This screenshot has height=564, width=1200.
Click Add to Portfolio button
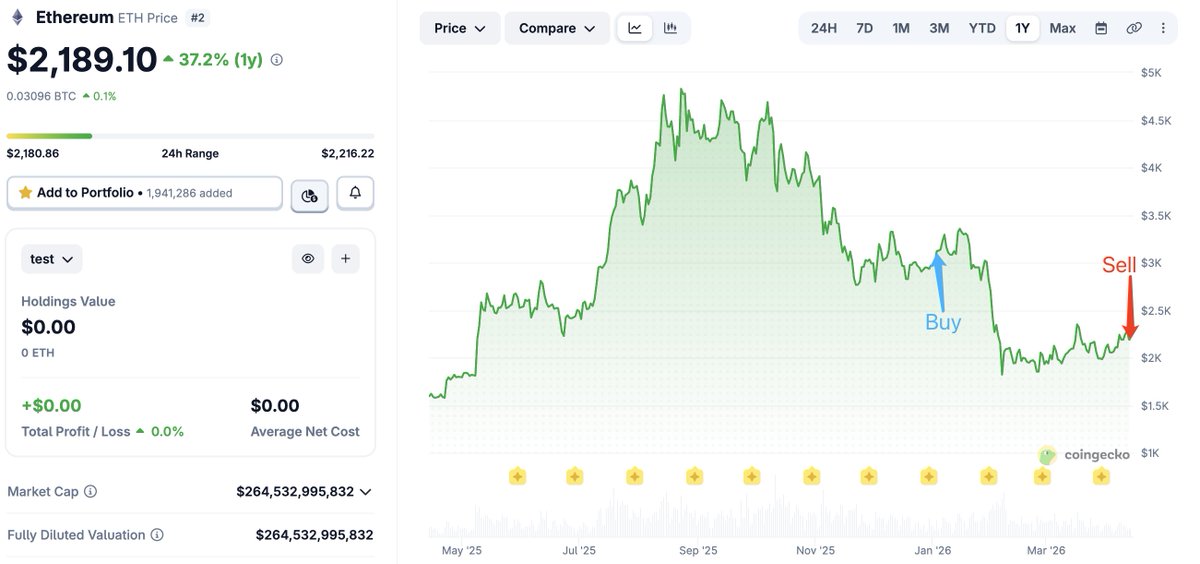(x=144, y=193)
